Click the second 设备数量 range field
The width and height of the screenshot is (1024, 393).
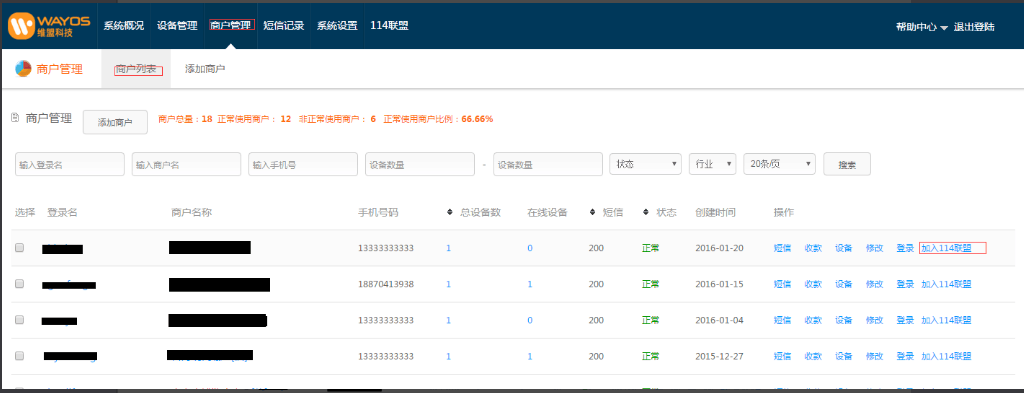pos(548,165)
